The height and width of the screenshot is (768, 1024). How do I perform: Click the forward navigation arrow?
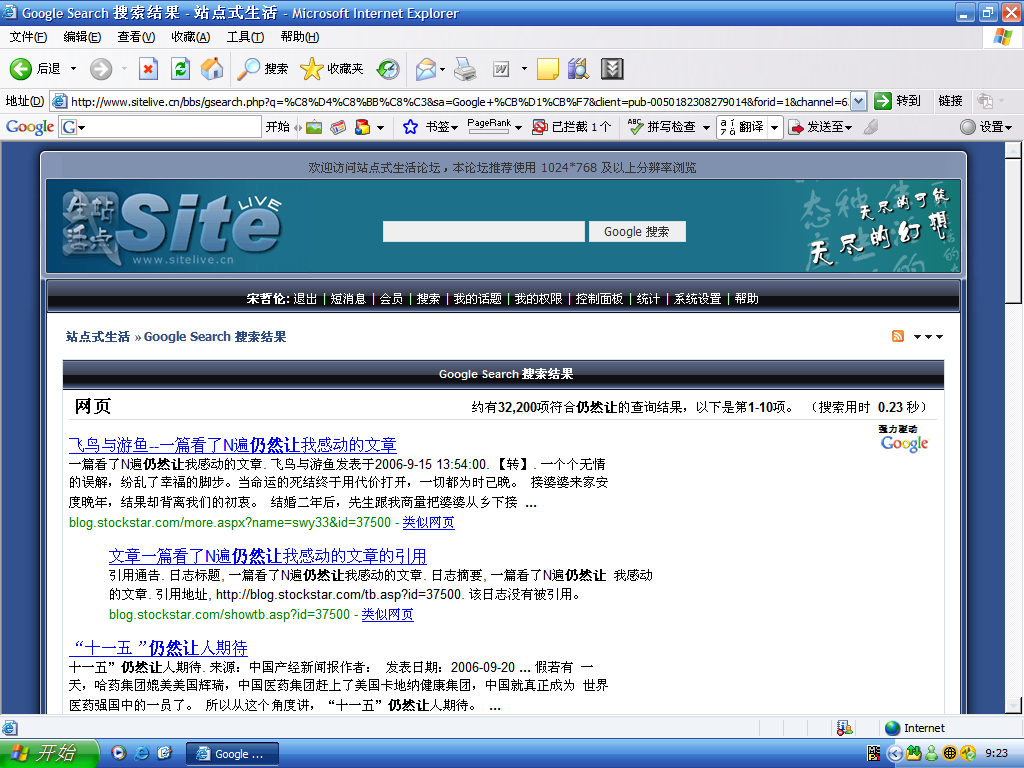(101, 69)
